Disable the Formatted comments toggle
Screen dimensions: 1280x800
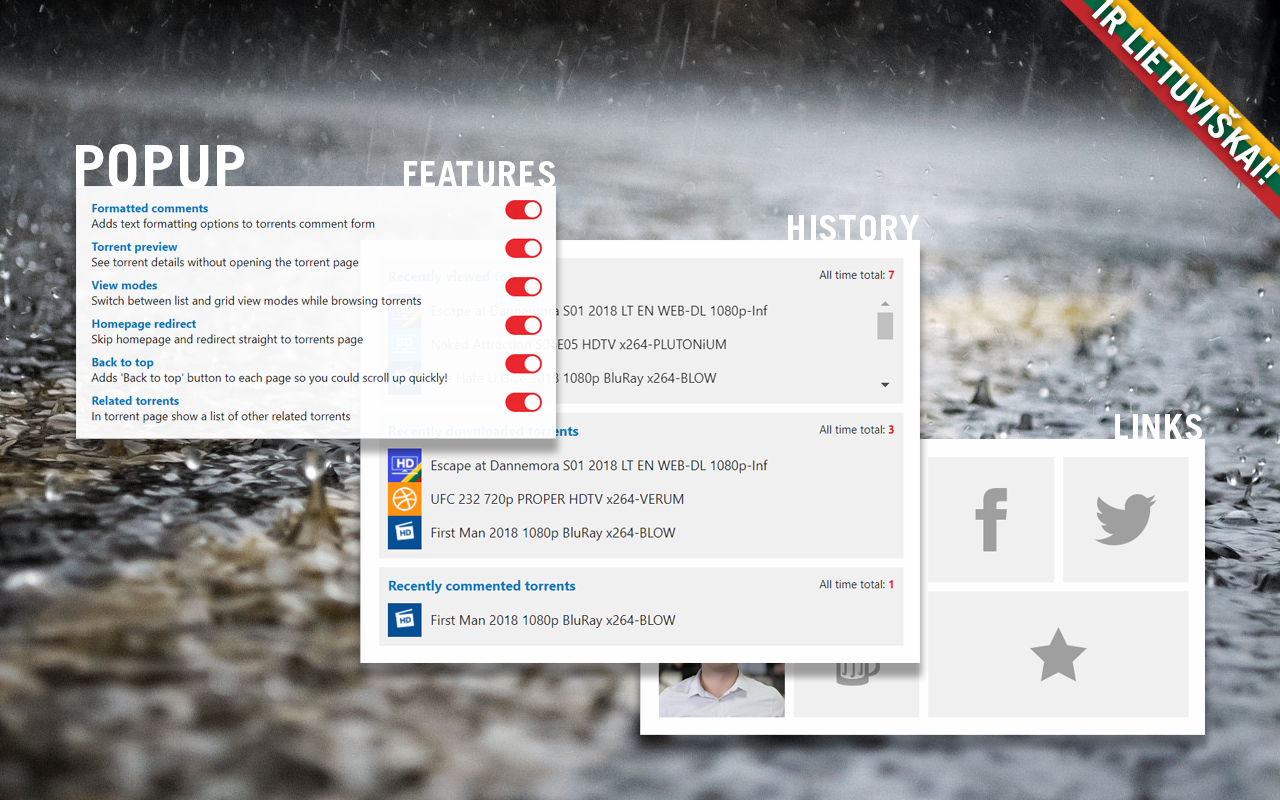pos(523,210)
